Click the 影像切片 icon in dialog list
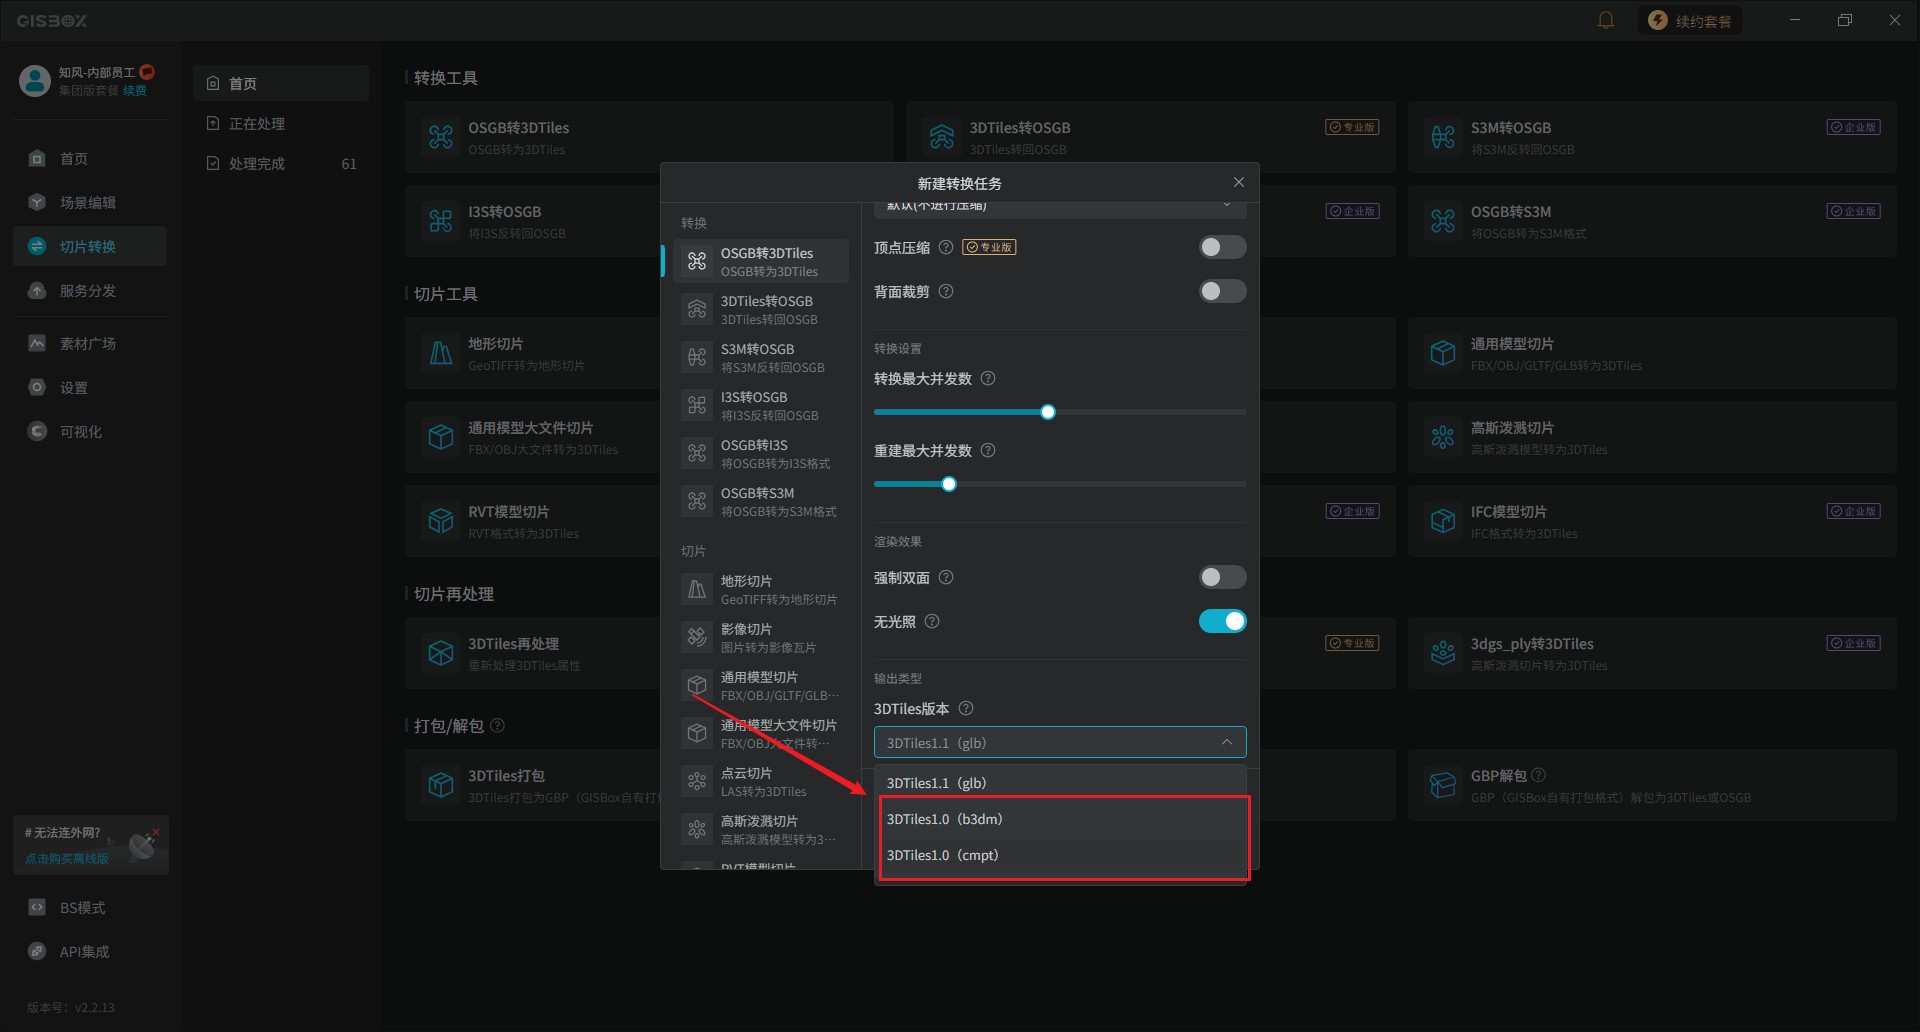Image resolution: width=1920 pixels, height=1032 pixels. coord(697,638)
